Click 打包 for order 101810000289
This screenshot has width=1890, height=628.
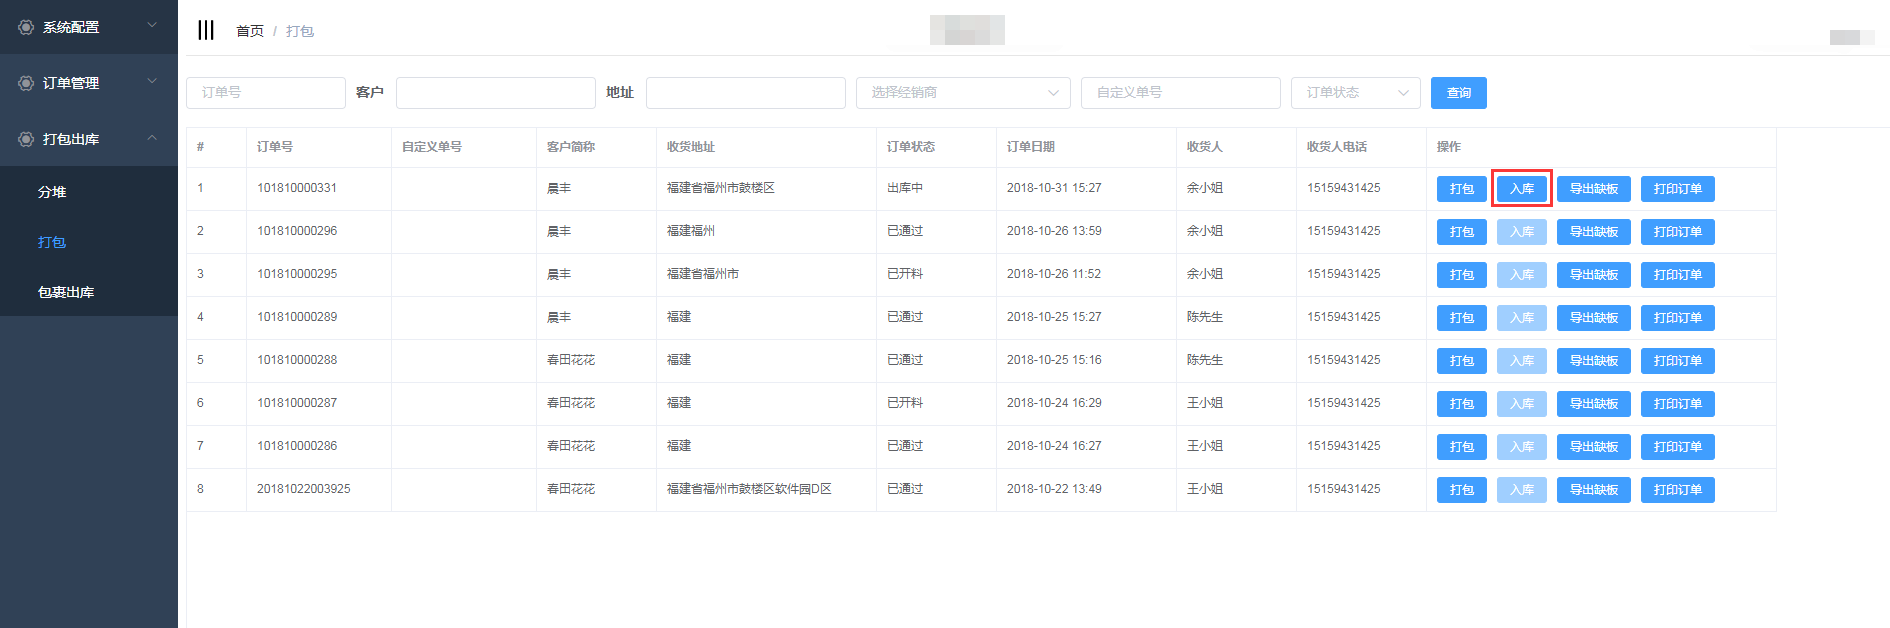point(1462,318)
